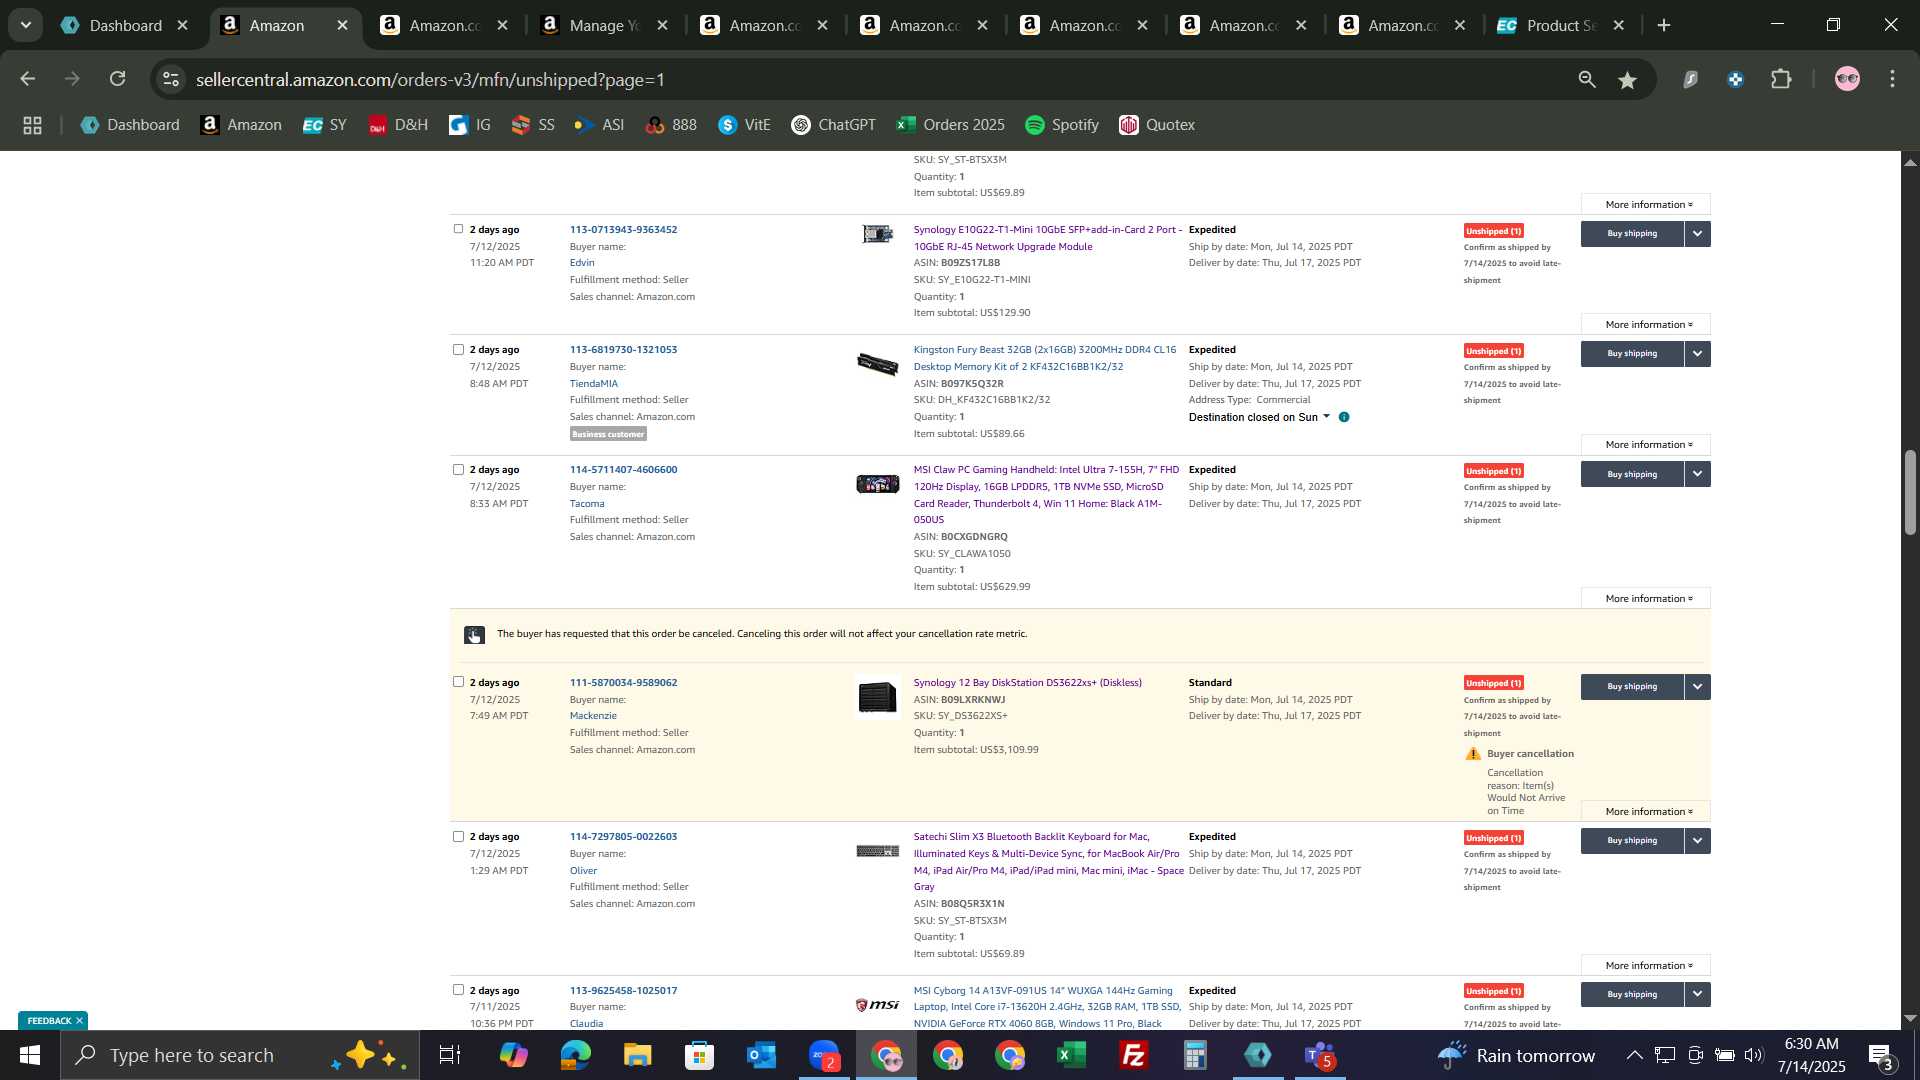The width and height of the screenshot is (1920, 1080).
Task: Dismiss the FEEDBACK tab close icon
Action: pyautogui.click(x=79, y=1021)
